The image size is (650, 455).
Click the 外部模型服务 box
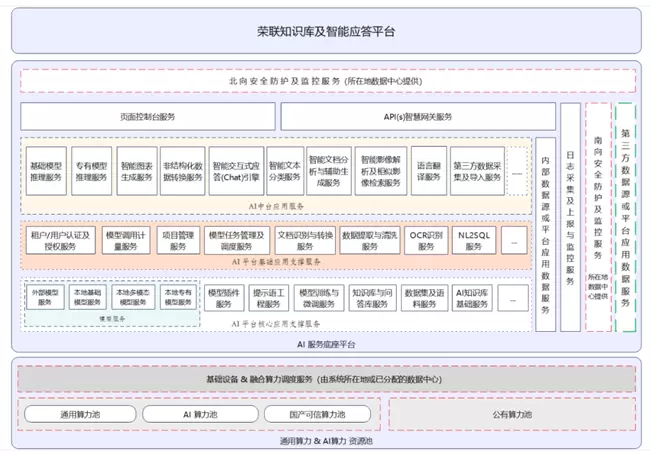(45, 297)
